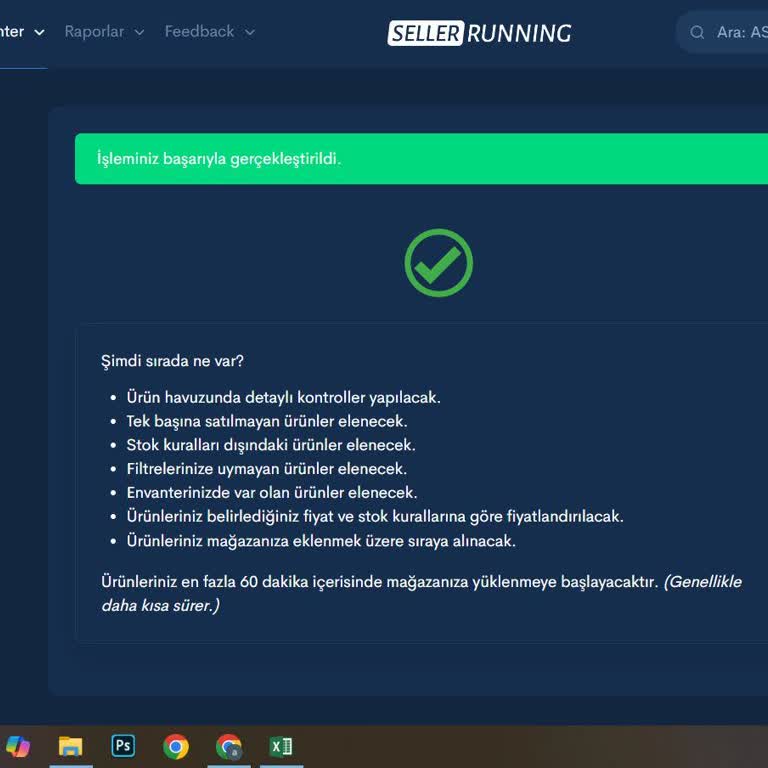Click the italic '(Genellikle daha kısa sürer.)' text
Image resolution: width=768 pixels, height=768 pixels.
(421, 594)
